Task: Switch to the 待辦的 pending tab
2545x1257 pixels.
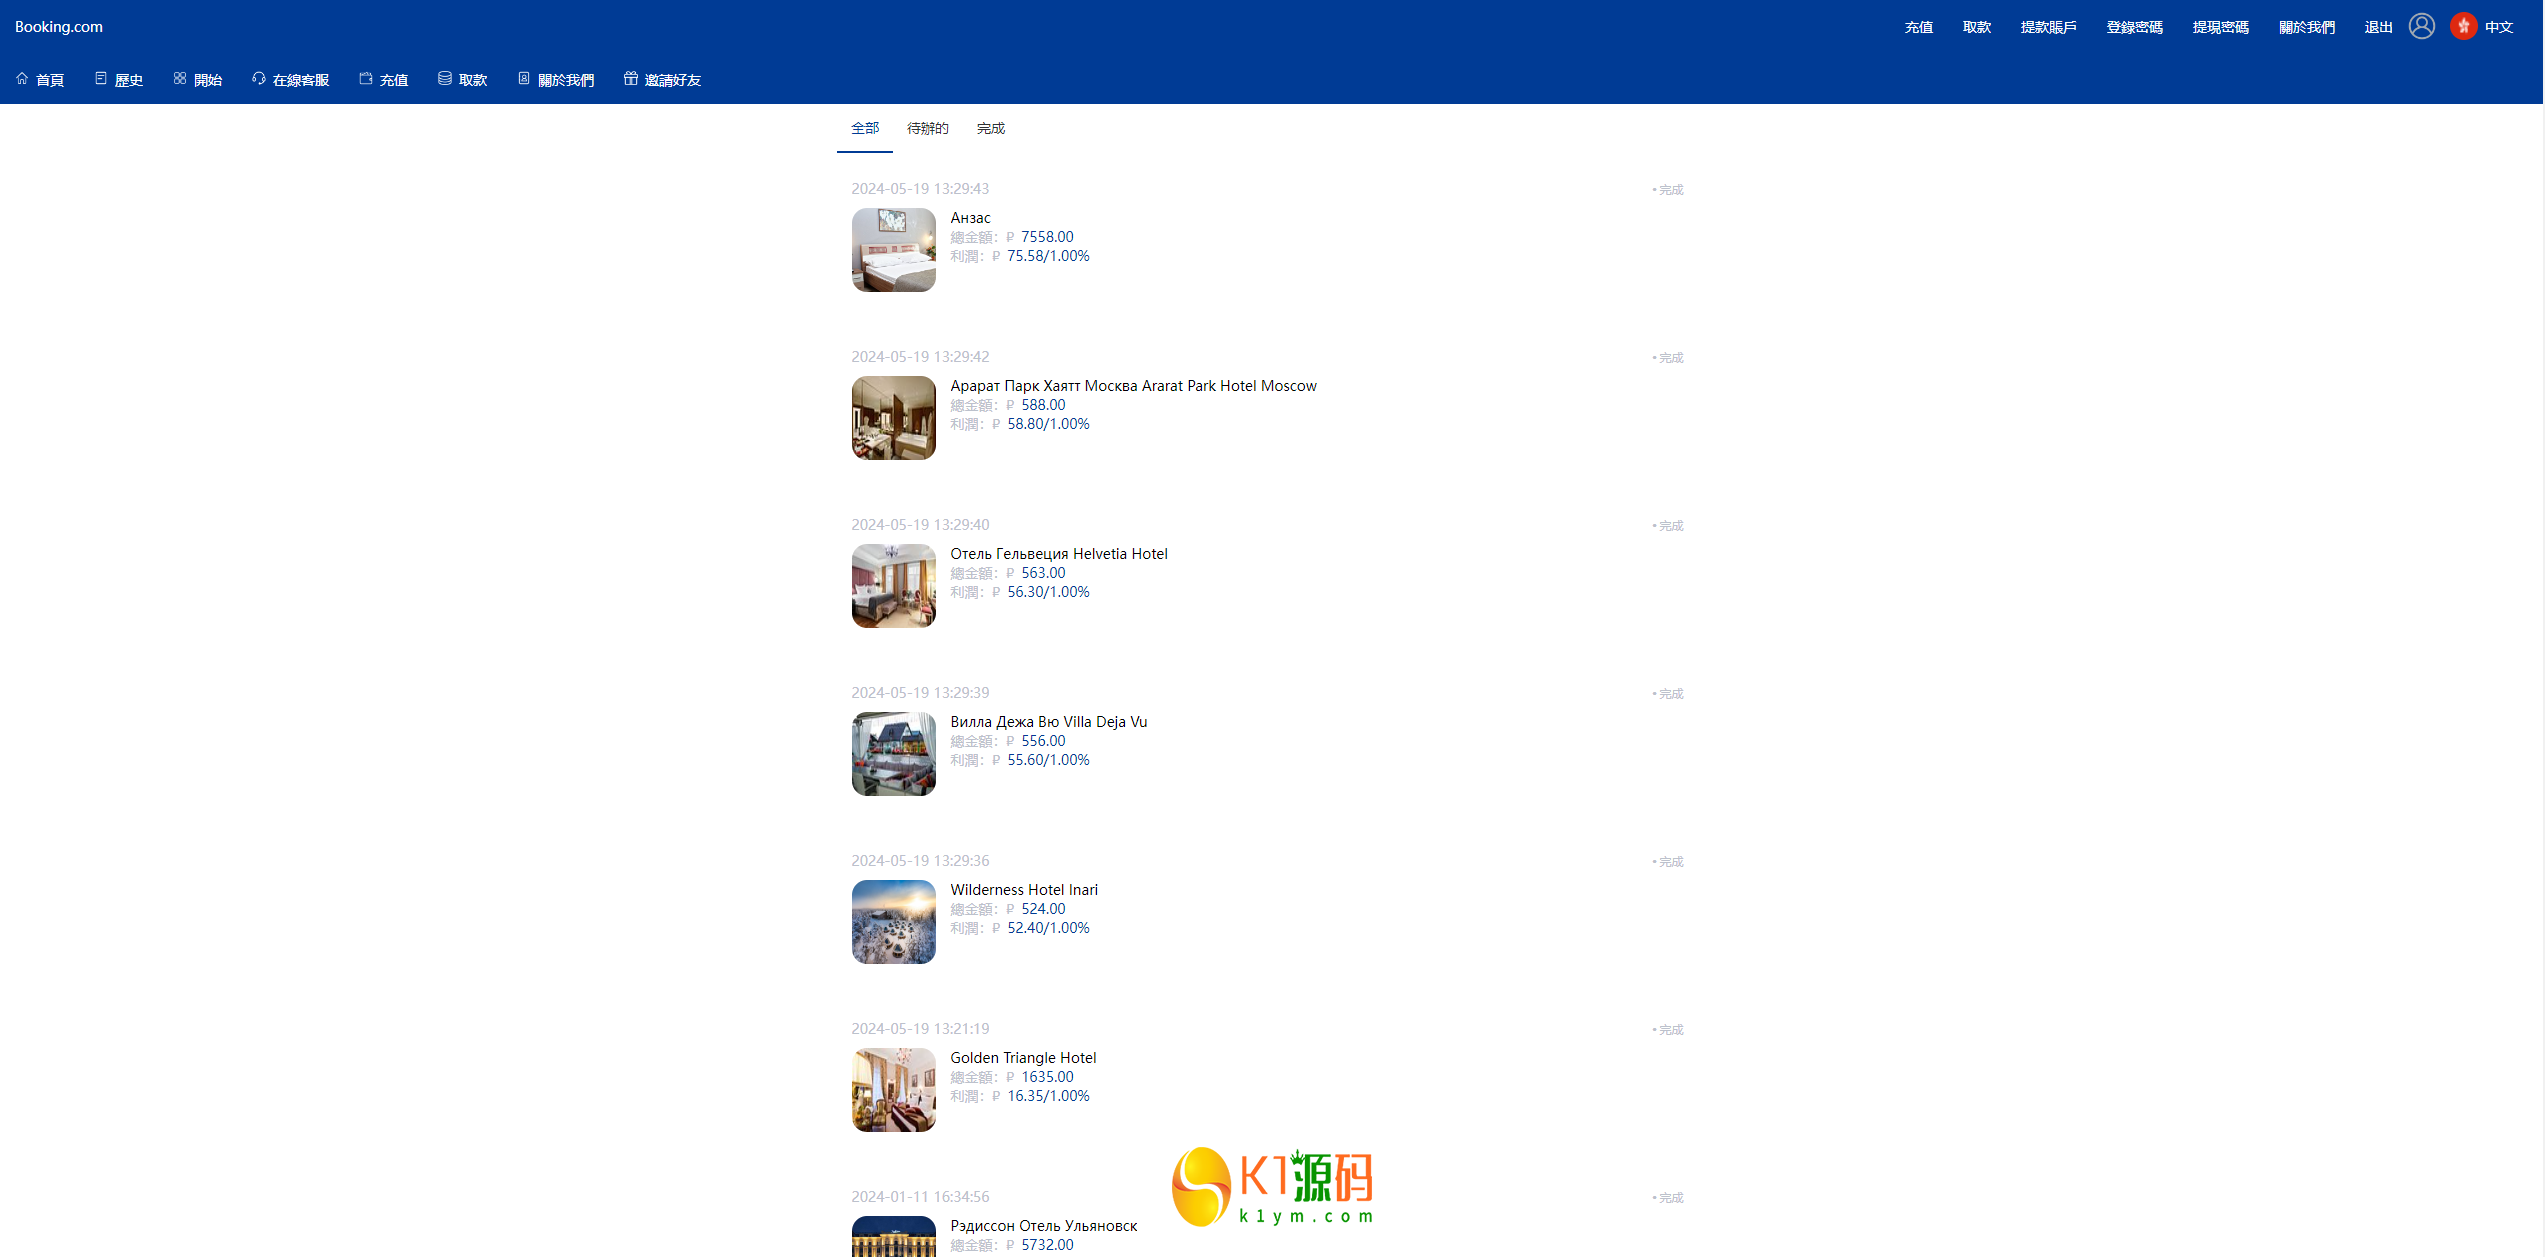Action: [927, 128]
